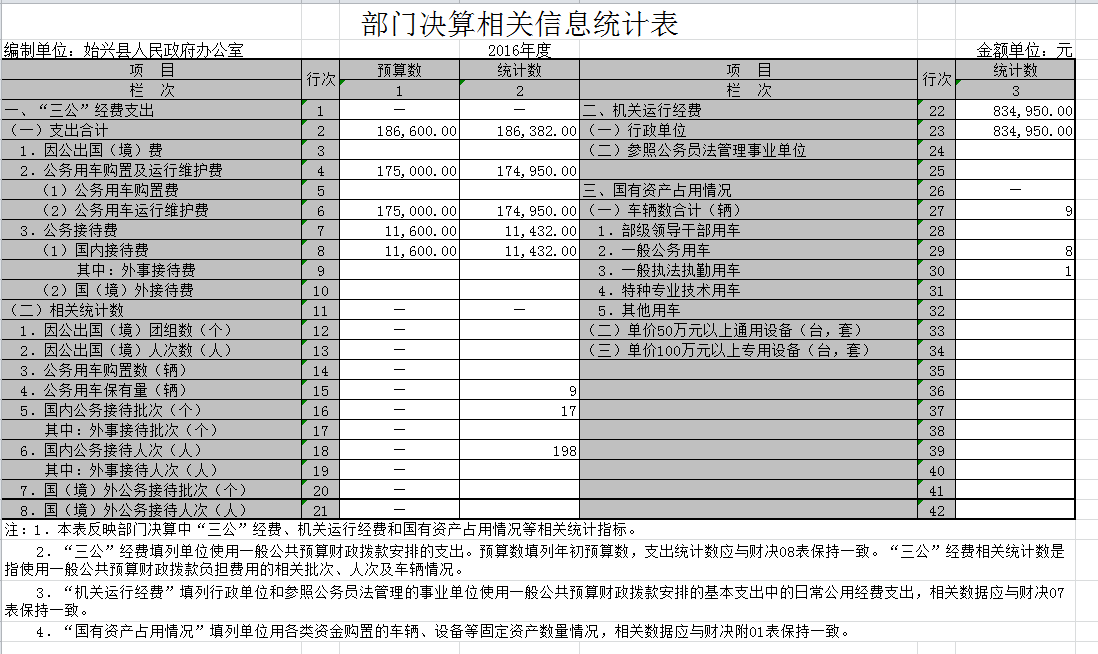
Task: Select row label 2．一般公务用车
Action: 653,250
